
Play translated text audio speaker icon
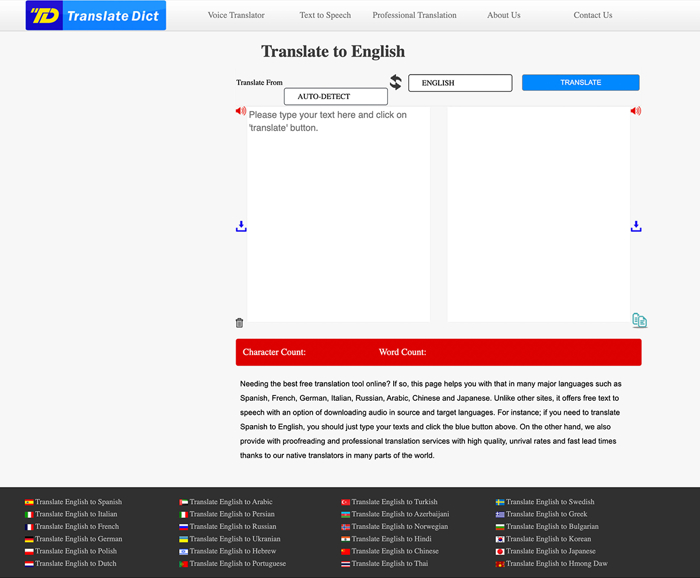635,111
